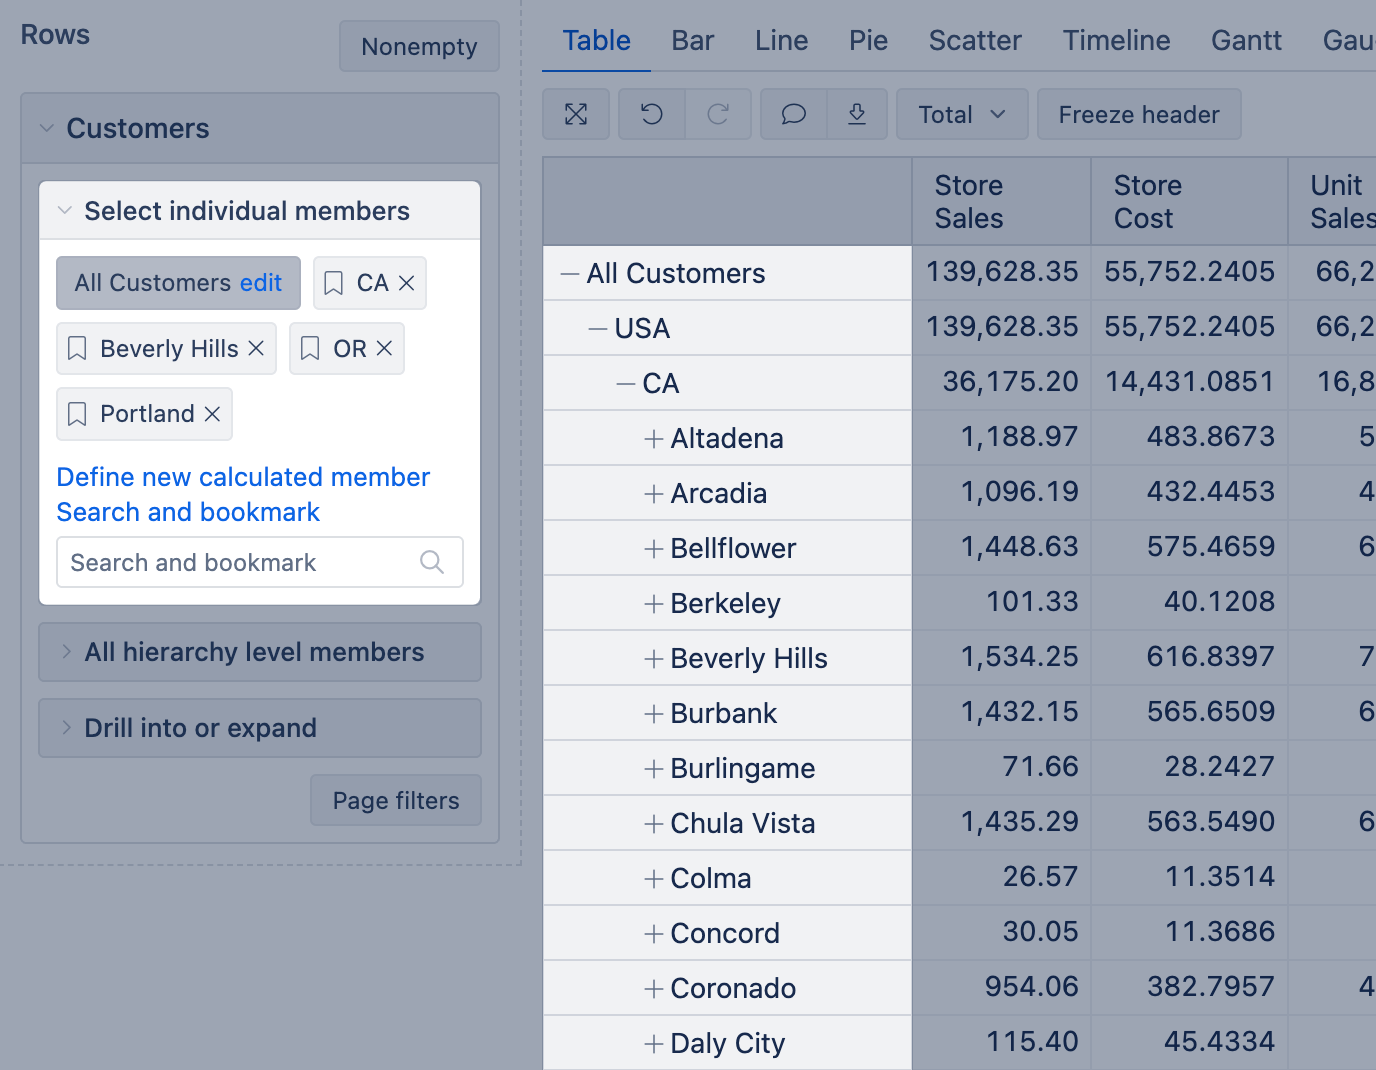The image size is (1376, 1070).
Task: Click Define new calculated member link
Action: pyautogui.click(x=243, y=477)
